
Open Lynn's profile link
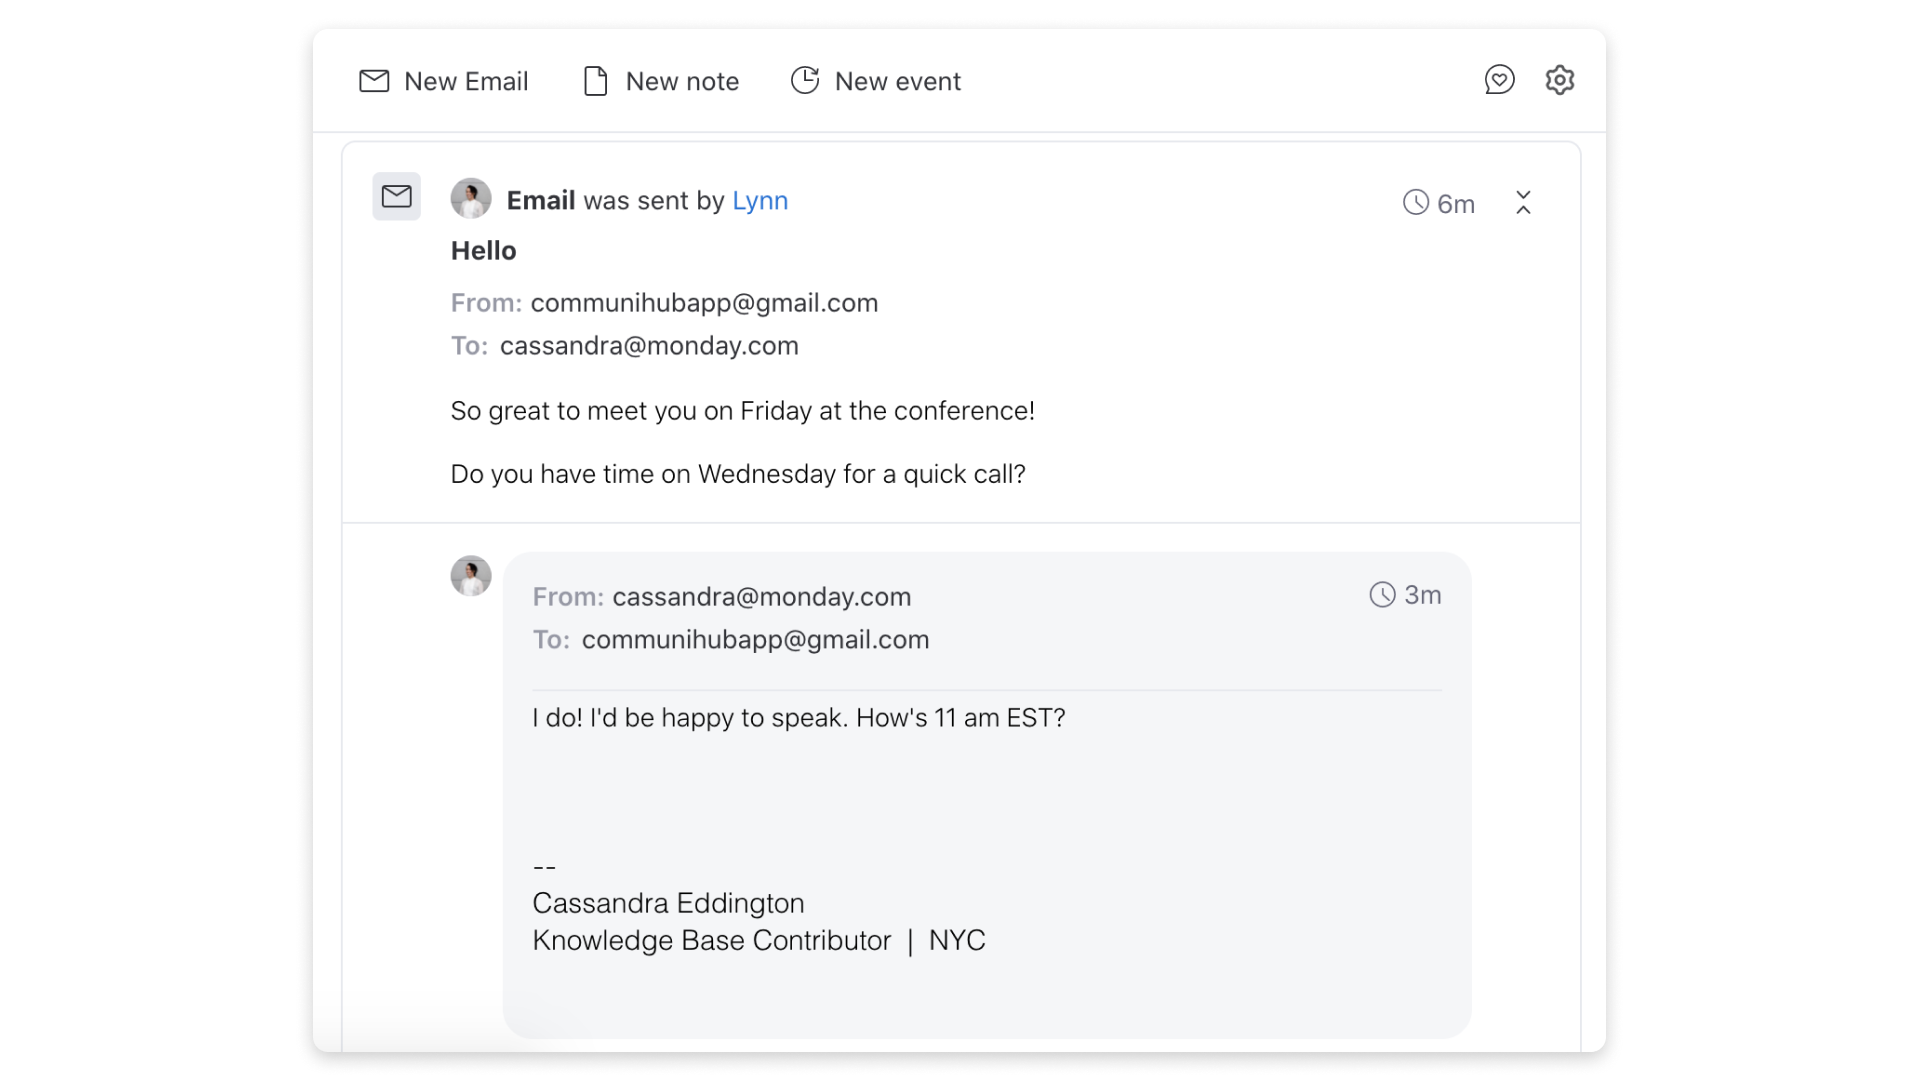click(x=760, y=200)
